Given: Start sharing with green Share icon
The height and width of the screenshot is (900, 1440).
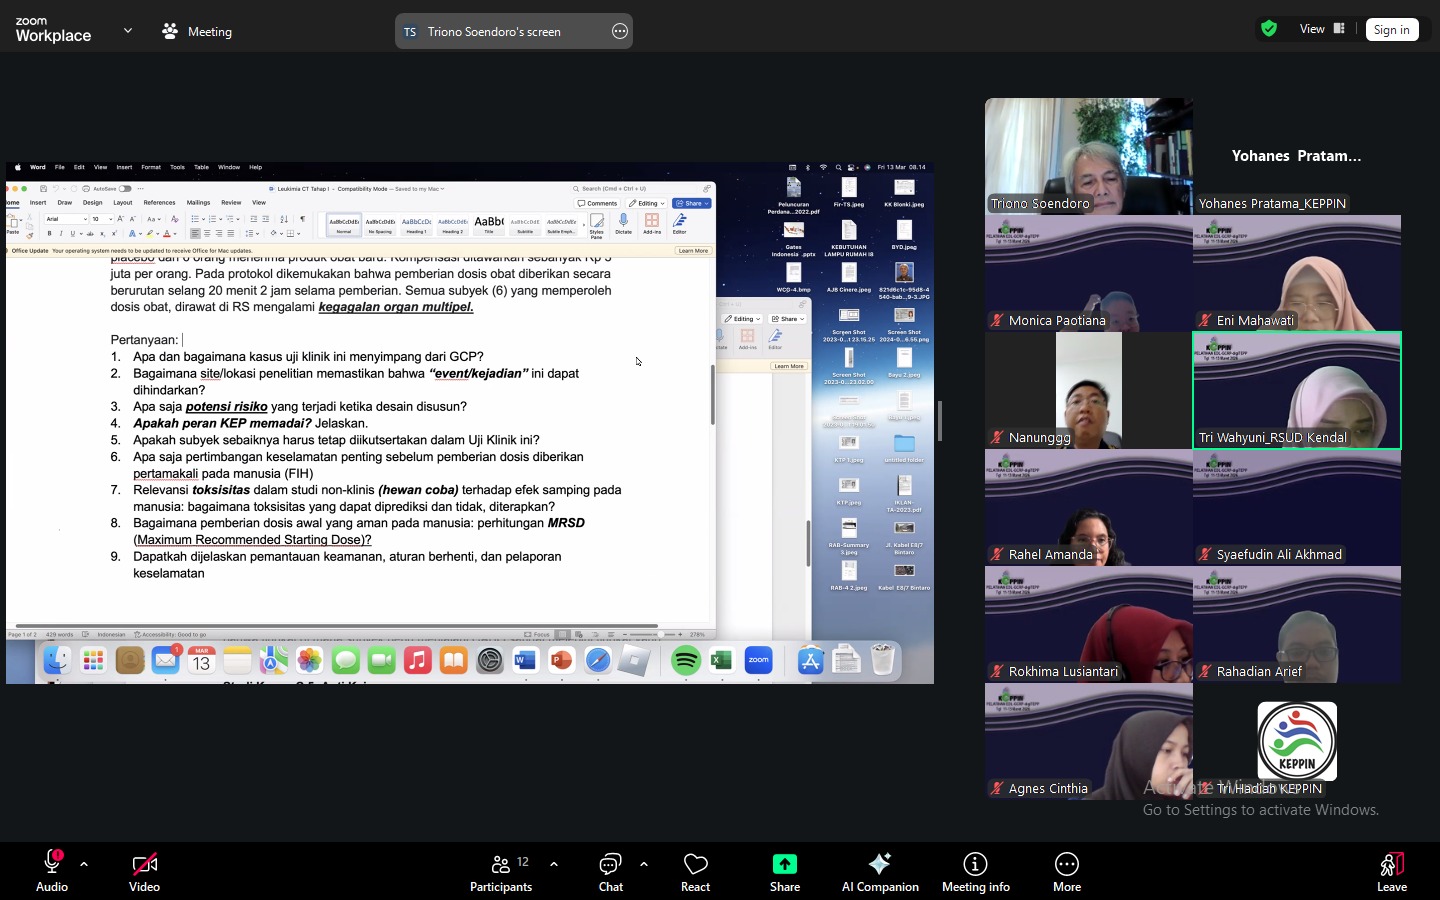Looking at the screenshot, I should [784, 872].
